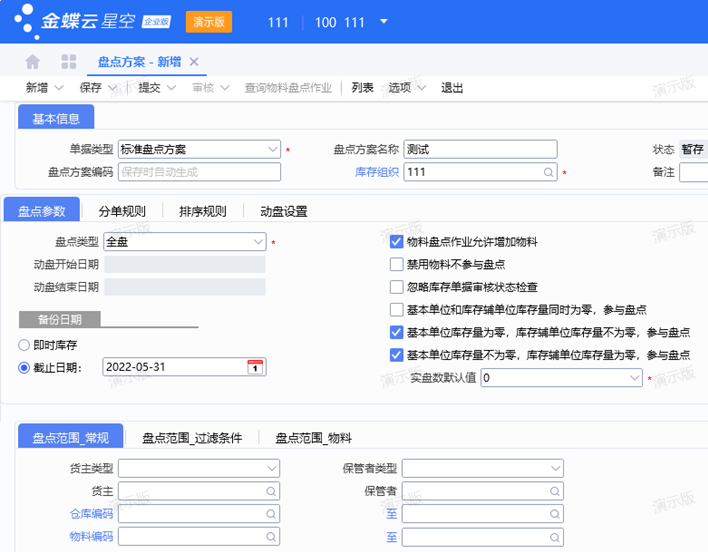Go to the home page icon
This screenshot has height=552, width=708.
pyautogui.click(x=33, y=62)
